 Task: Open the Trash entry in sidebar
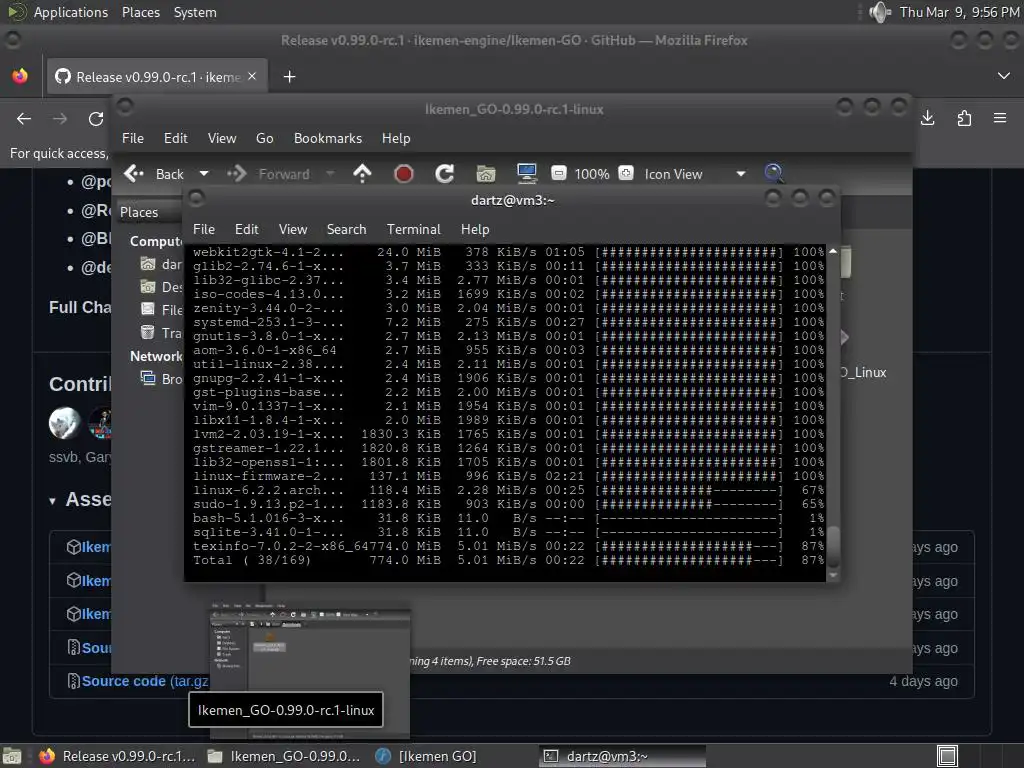[x=161, y=333]
